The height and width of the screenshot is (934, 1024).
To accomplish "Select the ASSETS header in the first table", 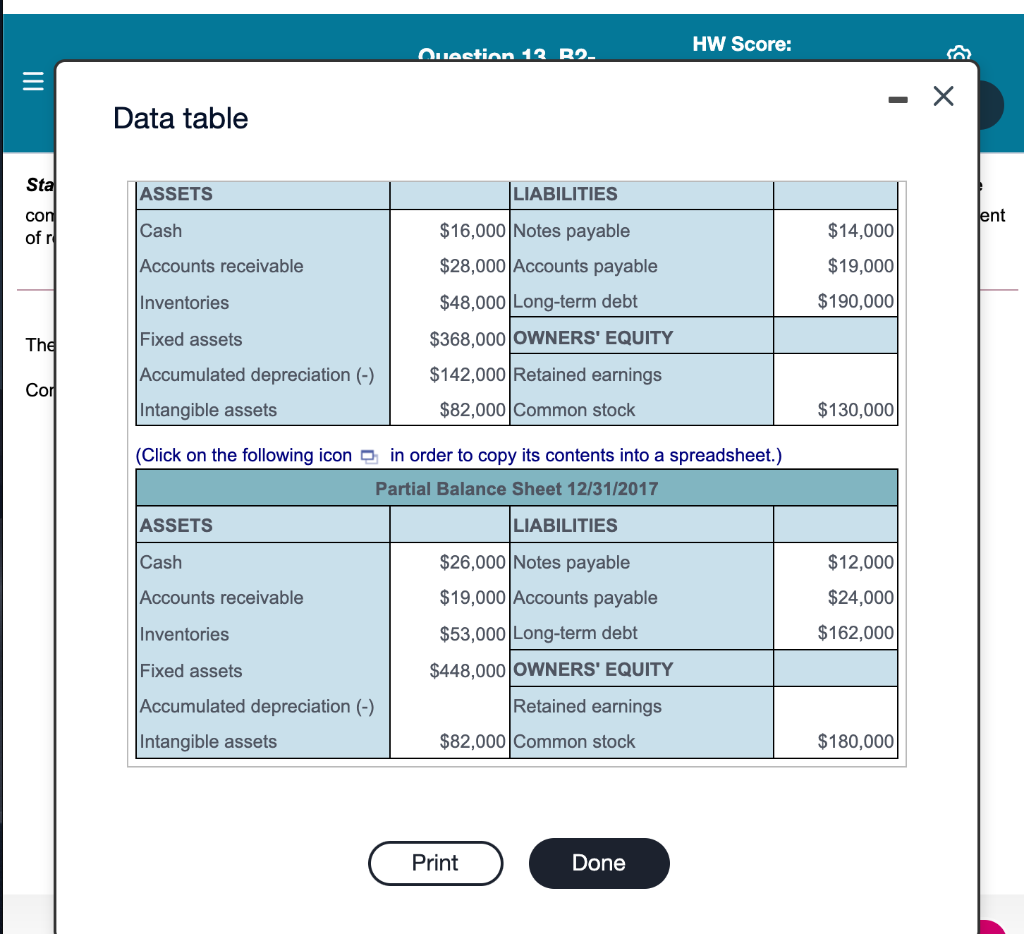I will (x=168, y=194).
